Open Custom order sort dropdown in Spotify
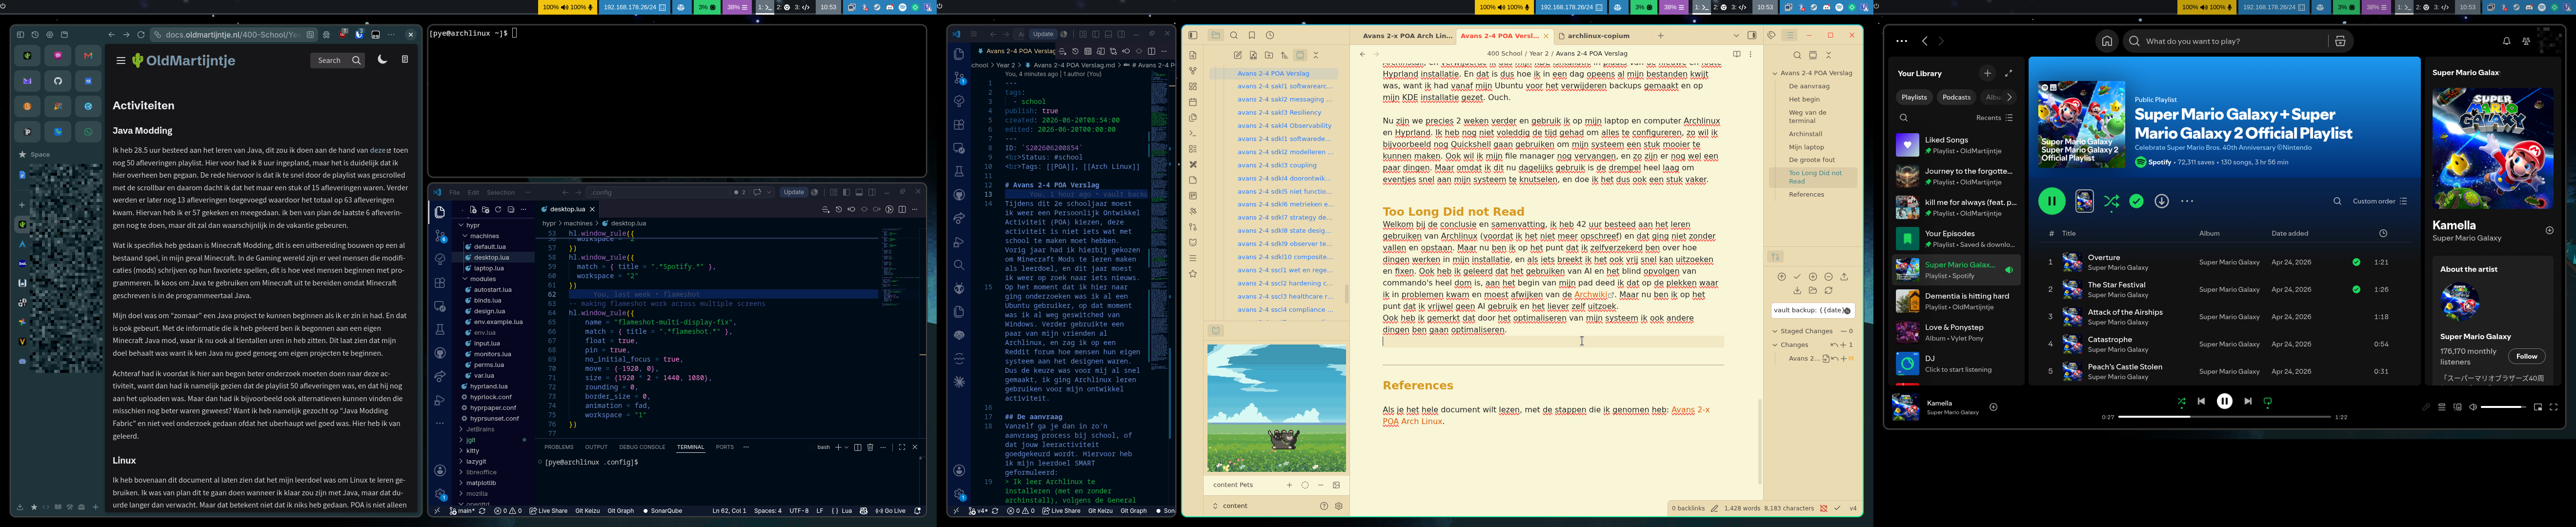 (x=2380, y=201)
